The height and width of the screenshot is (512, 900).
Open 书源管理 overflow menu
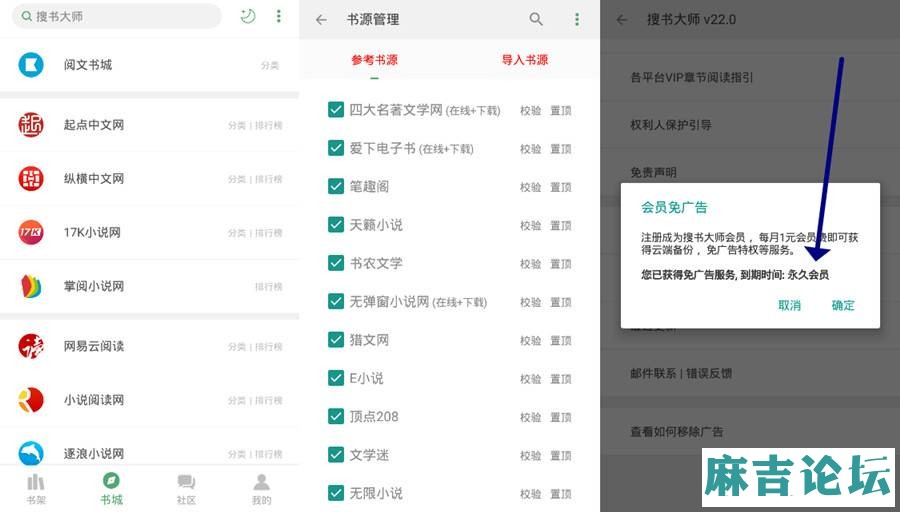click(577, 20)
